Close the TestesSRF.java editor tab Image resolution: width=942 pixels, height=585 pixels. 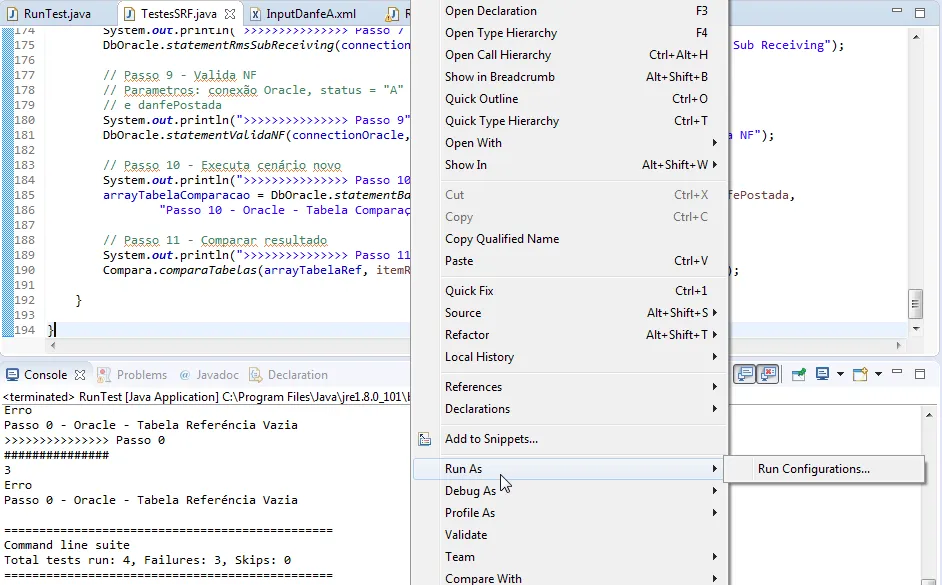(x=231, y=14)
